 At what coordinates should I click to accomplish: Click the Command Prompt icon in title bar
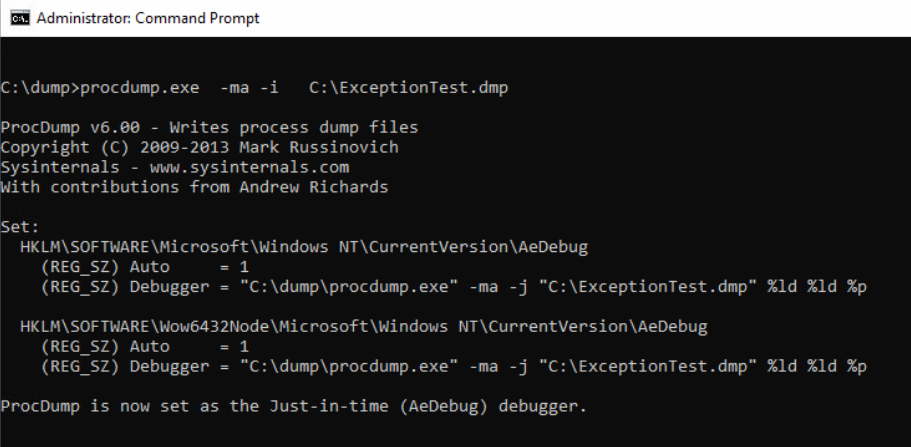[20, 18]
